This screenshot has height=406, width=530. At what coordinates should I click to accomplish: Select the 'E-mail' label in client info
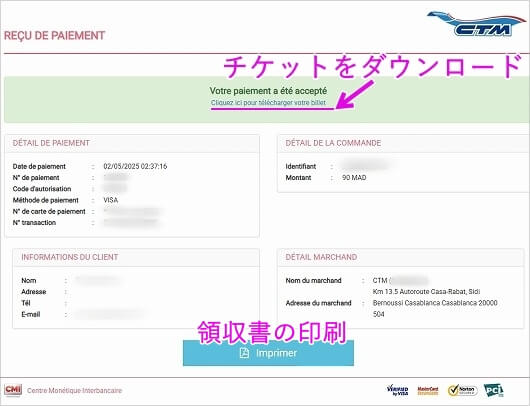[31, 314]
